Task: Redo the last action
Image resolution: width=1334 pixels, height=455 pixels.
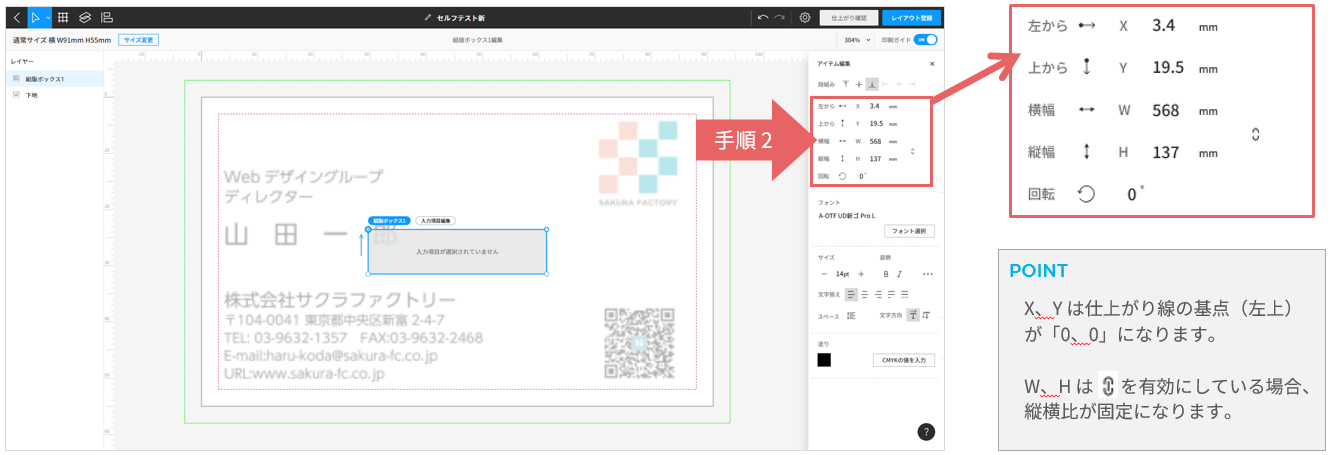Action: coord(779,17)
